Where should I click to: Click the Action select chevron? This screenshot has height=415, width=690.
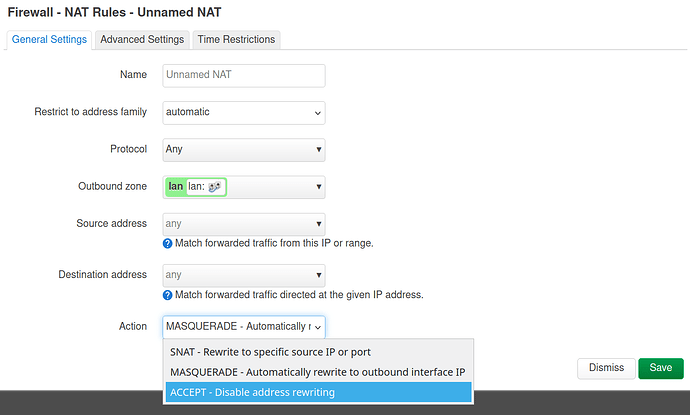(x=318, y=327)
